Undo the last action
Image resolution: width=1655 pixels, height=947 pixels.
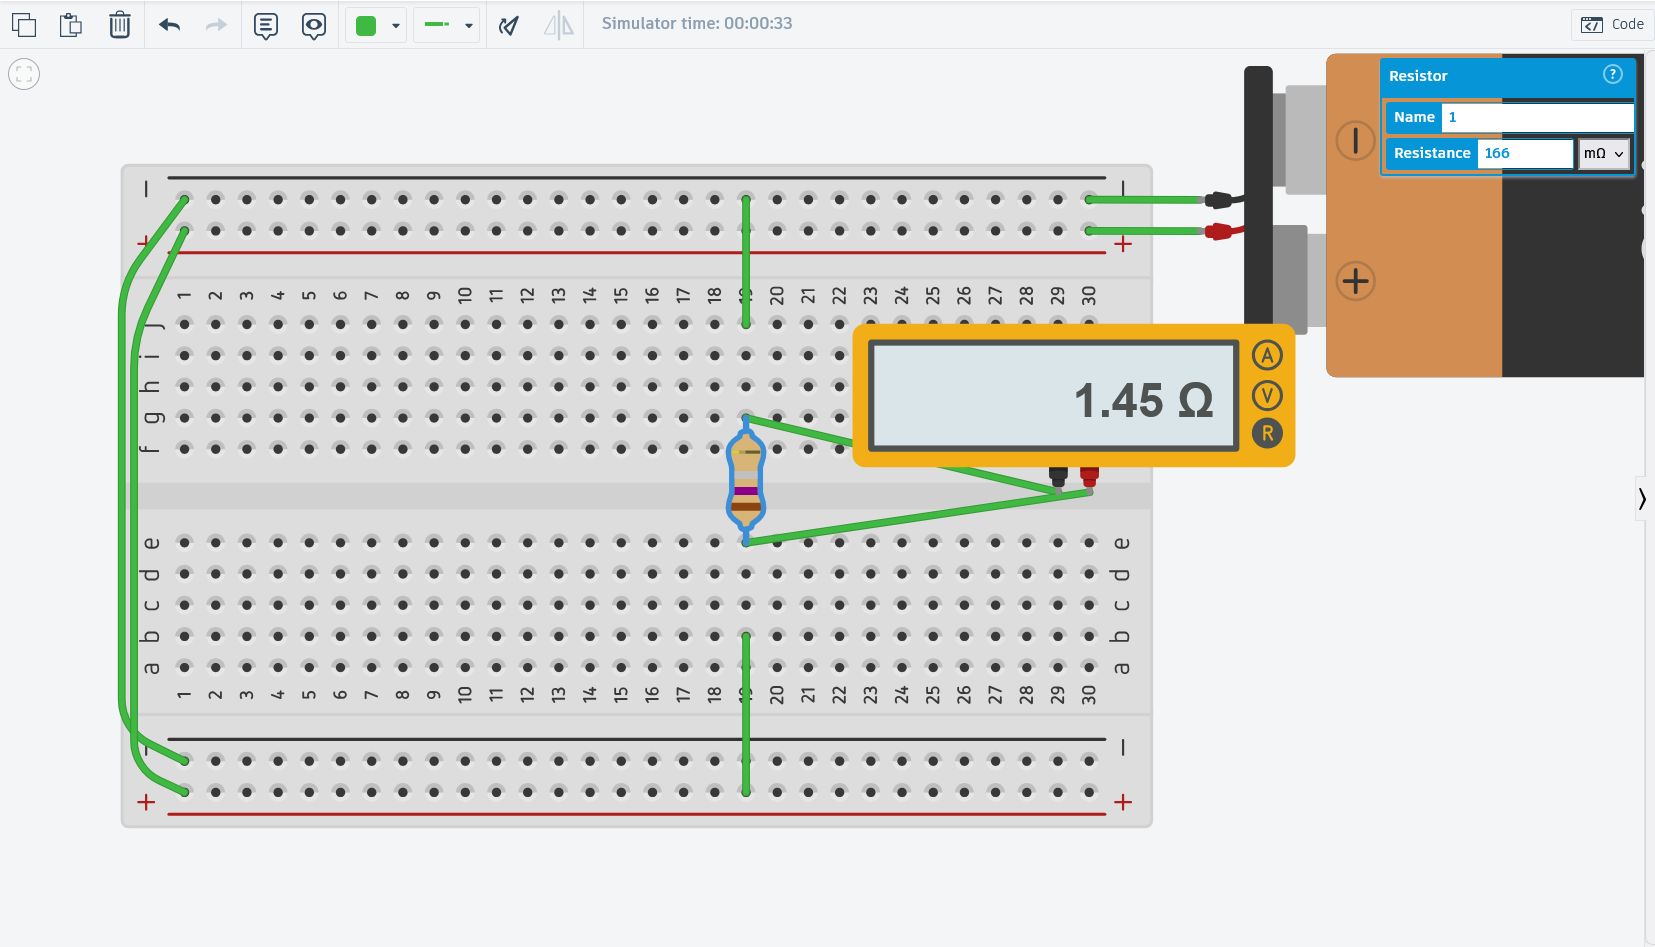point(170,24)
